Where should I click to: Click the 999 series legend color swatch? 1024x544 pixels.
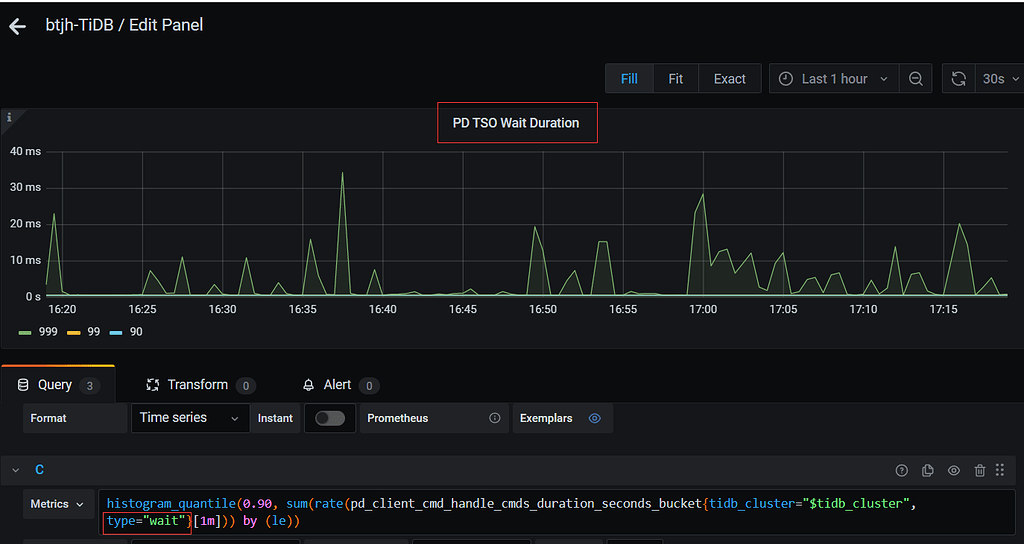point(25,332)
